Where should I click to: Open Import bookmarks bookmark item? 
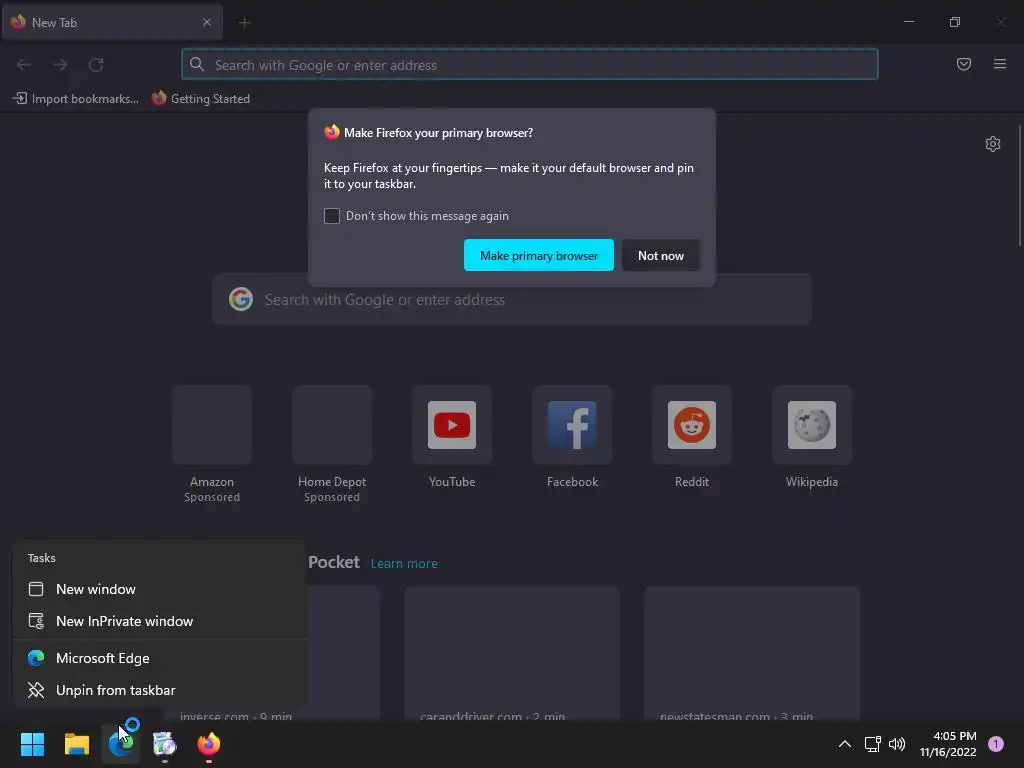(76, 99)
